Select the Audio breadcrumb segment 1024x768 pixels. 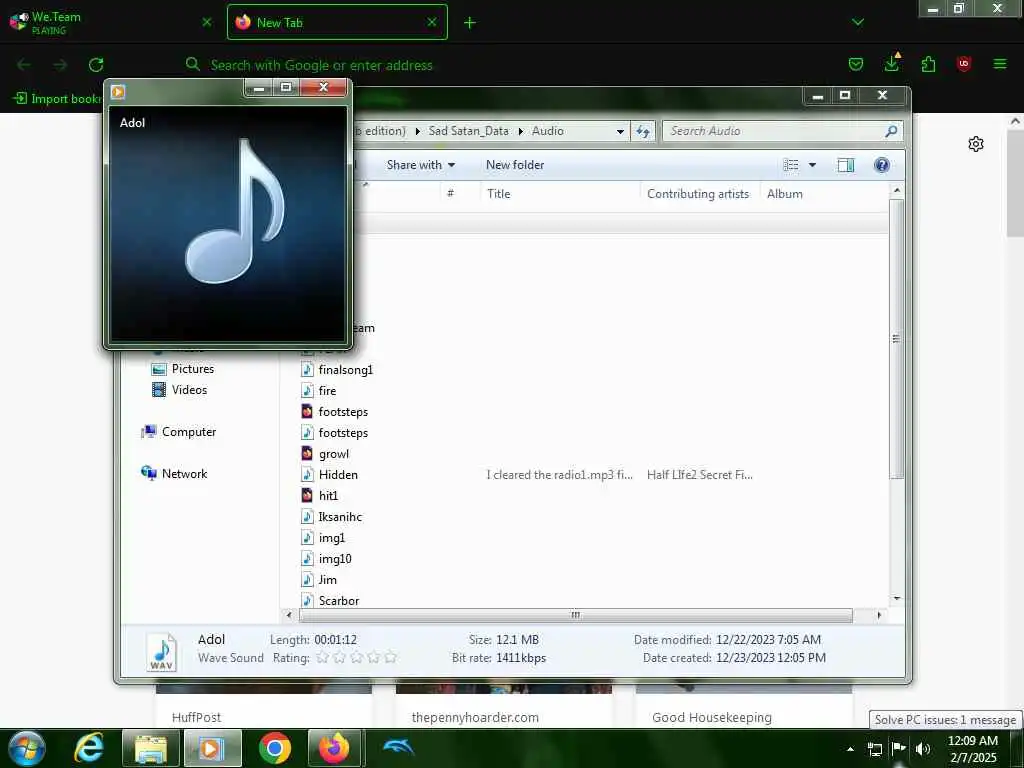click(x=547, y=131)
